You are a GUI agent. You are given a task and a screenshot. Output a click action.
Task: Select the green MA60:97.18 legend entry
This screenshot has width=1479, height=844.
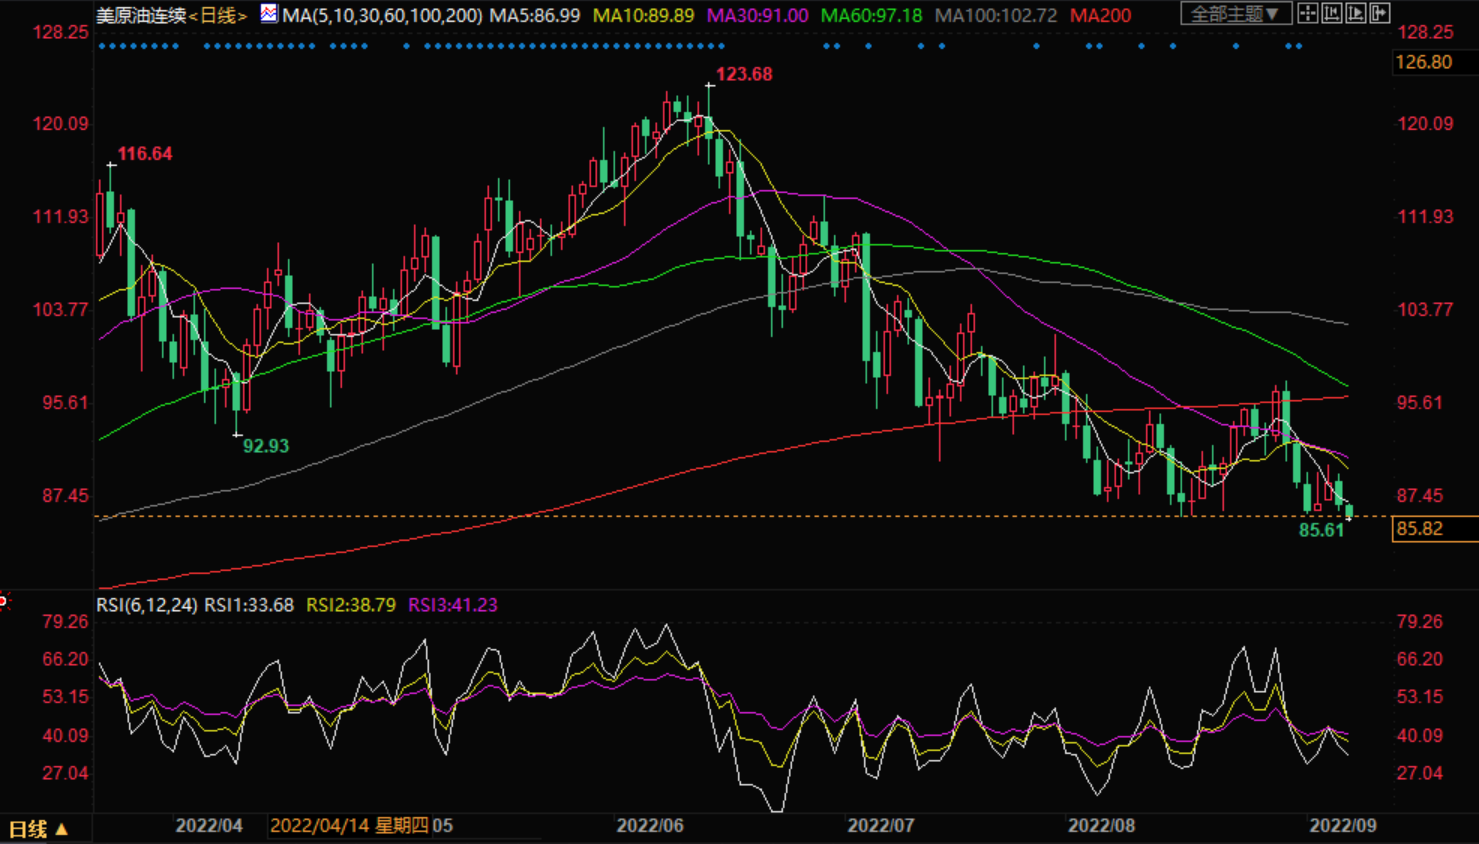[x=871, y=15]
